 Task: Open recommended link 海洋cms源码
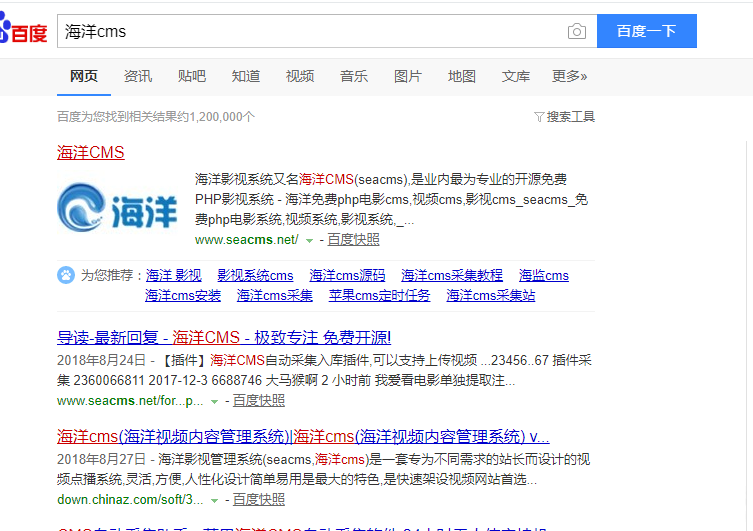347,275
